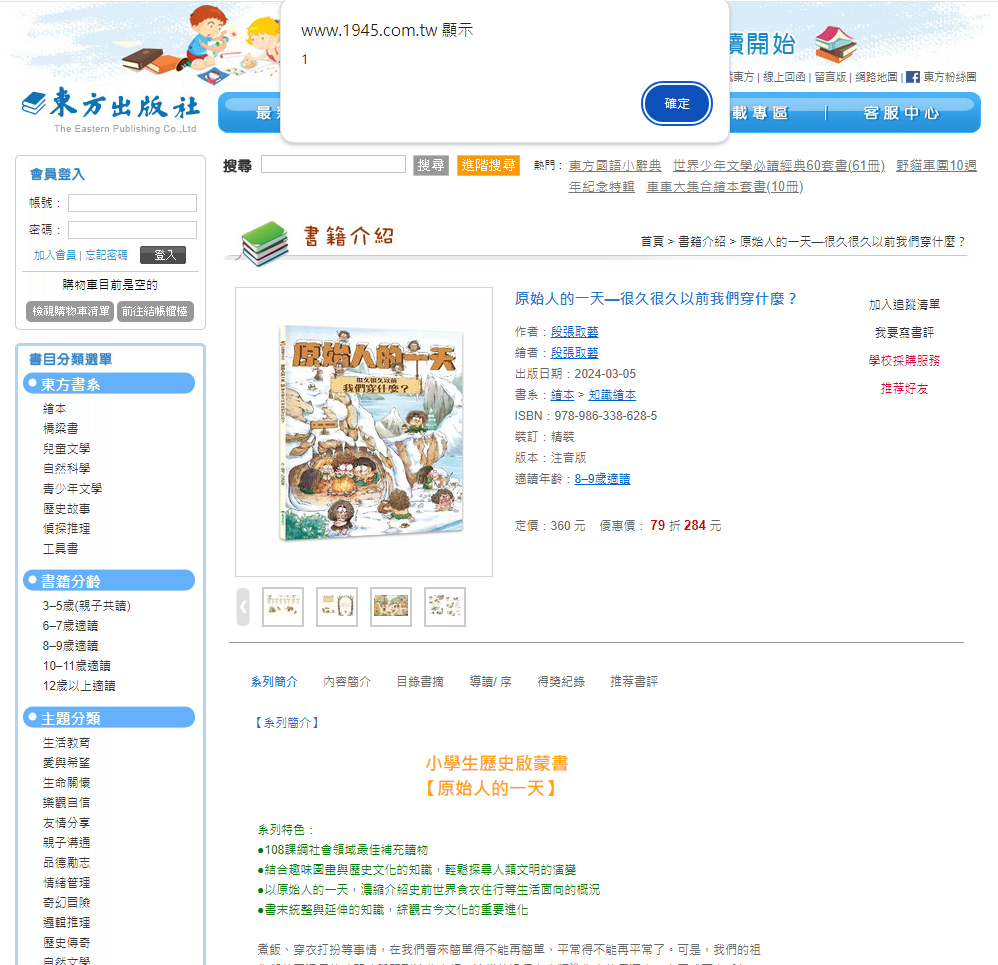Click the gray 搜尋 search button
This screenshot has width=998, height=965.
431,166
